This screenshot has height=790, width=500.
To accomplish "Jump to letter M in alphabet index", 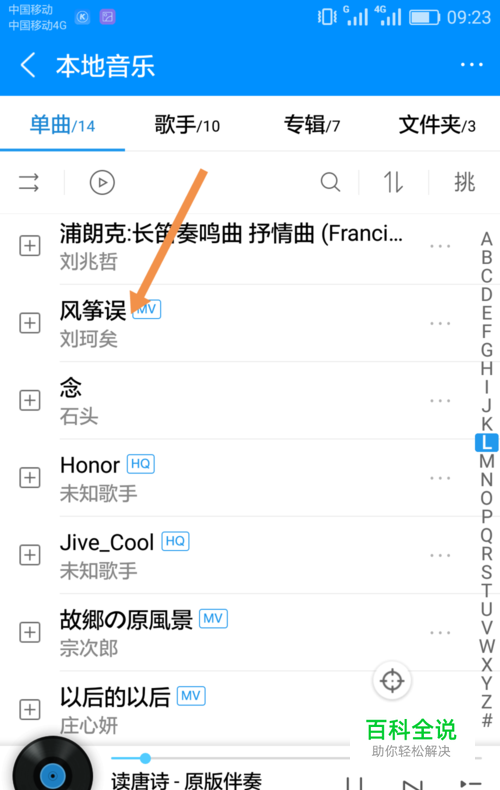I will coord(486,461).
